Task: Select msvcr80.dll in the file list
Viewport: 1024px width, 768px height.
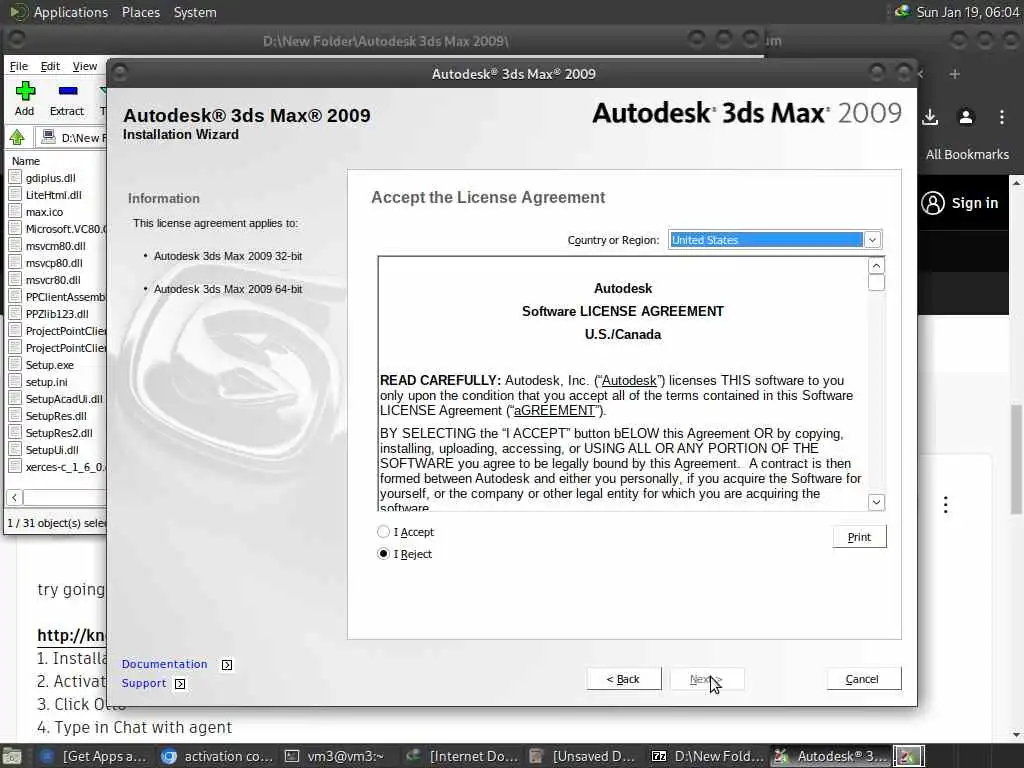Action: pos(54,280)
